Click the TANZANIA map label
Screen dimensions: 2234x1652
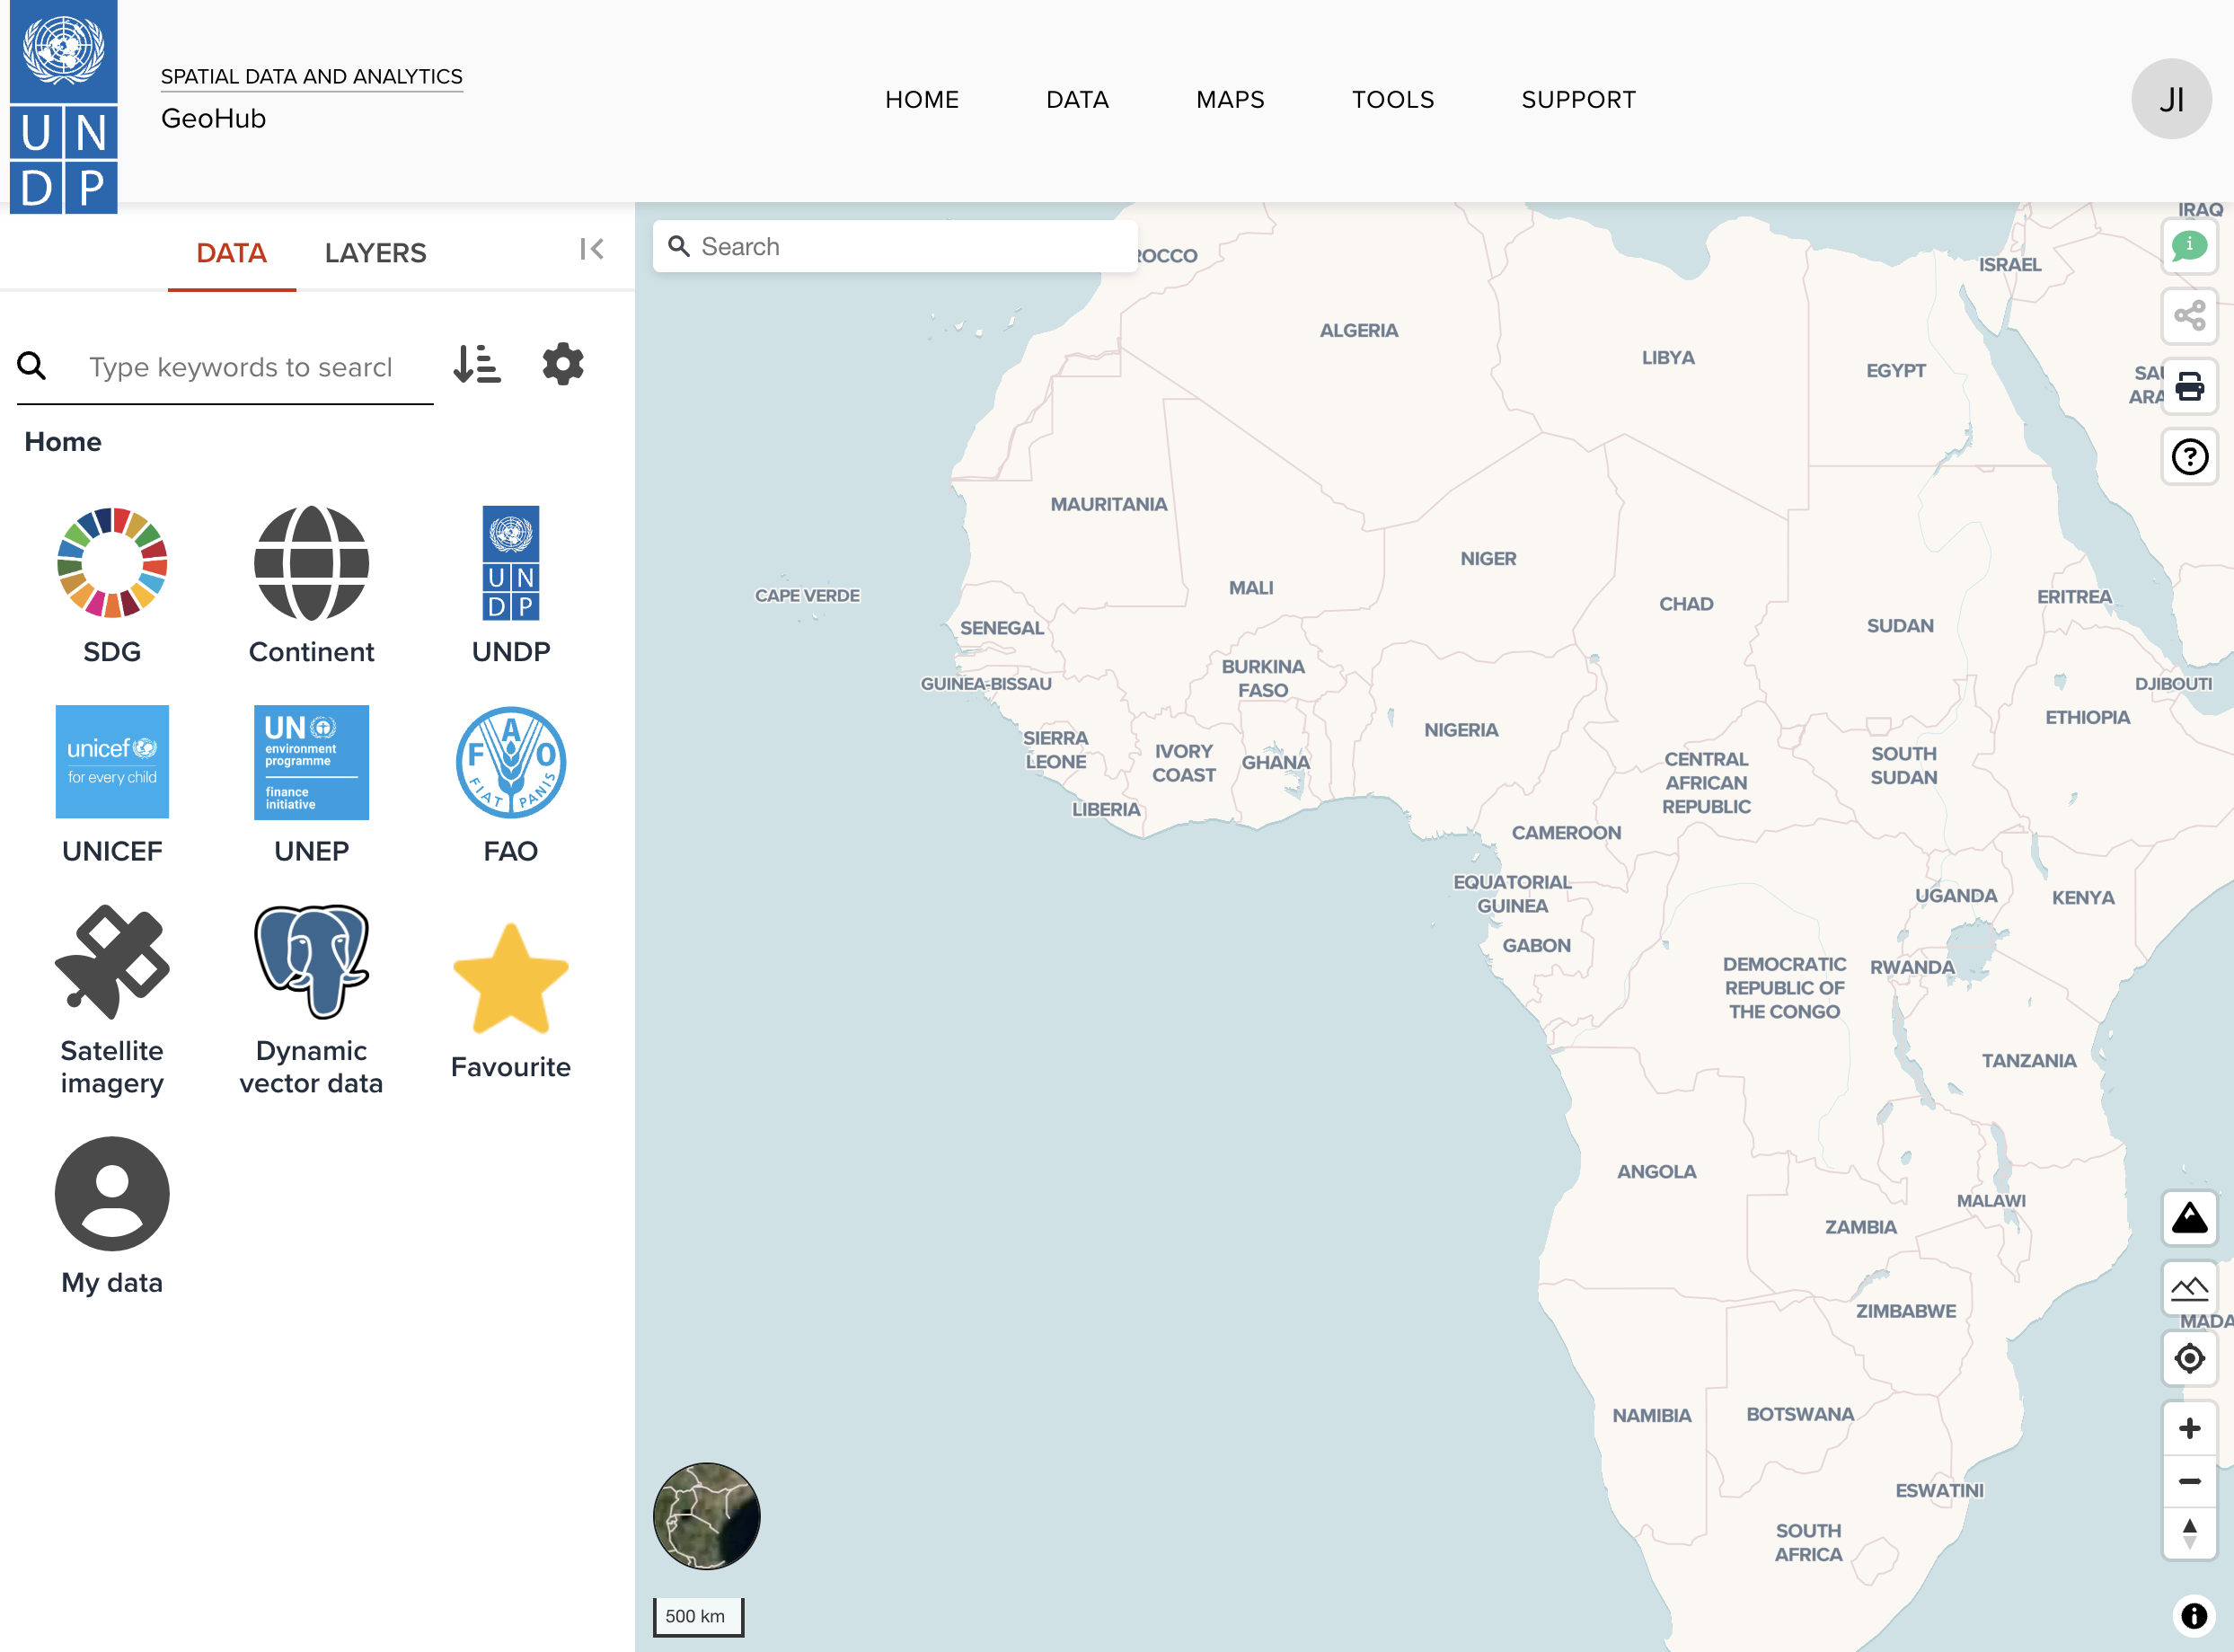click(2029, 1060)
